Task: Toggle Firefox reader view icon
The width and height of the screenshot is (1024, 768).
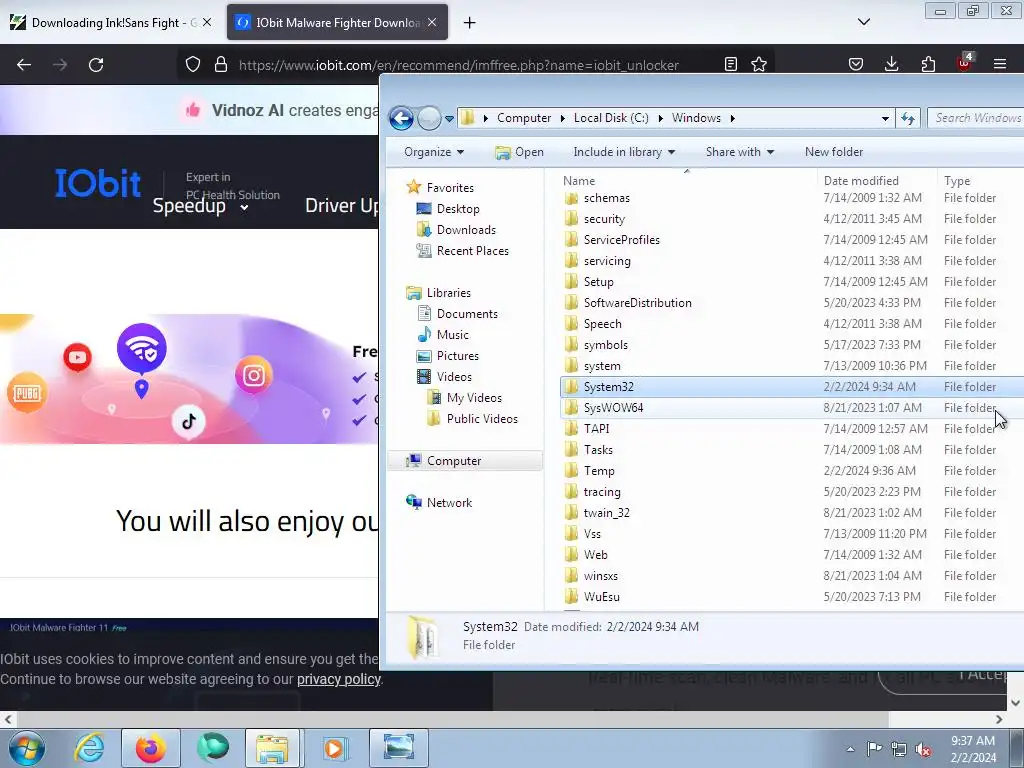Action: pyautogui.click(x=731, y=65)
